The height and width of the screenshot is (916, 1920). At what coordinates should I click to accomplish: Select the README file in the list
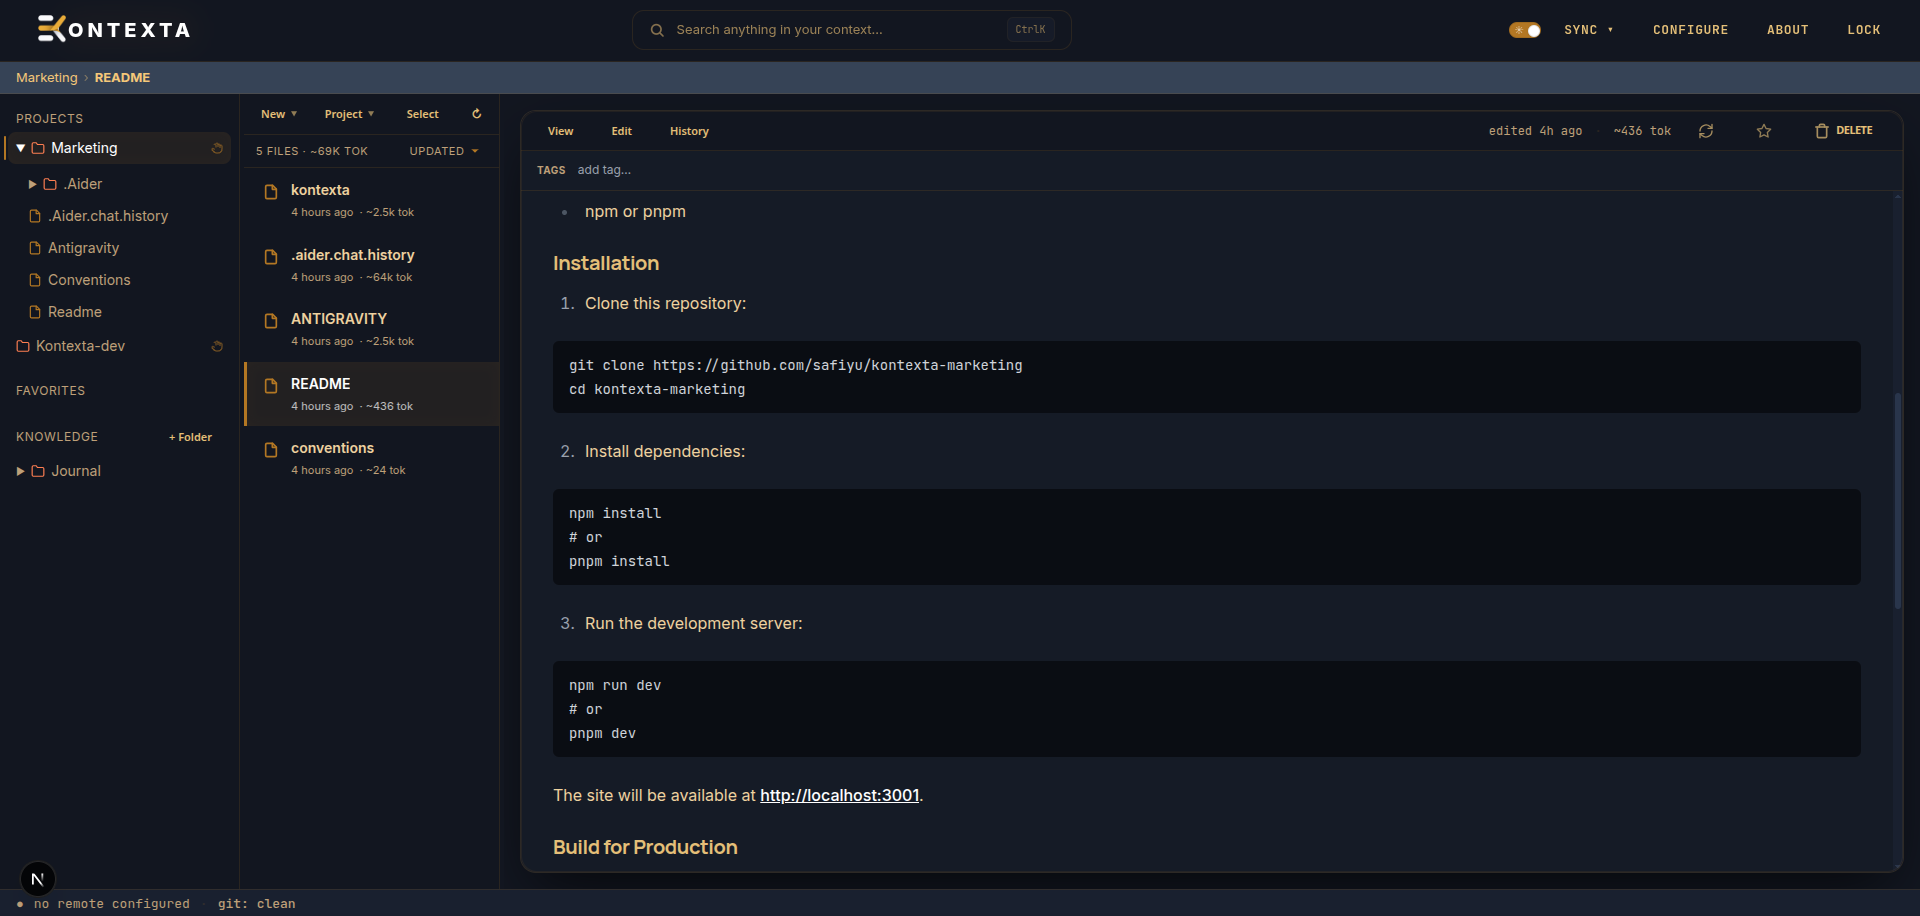372,394
